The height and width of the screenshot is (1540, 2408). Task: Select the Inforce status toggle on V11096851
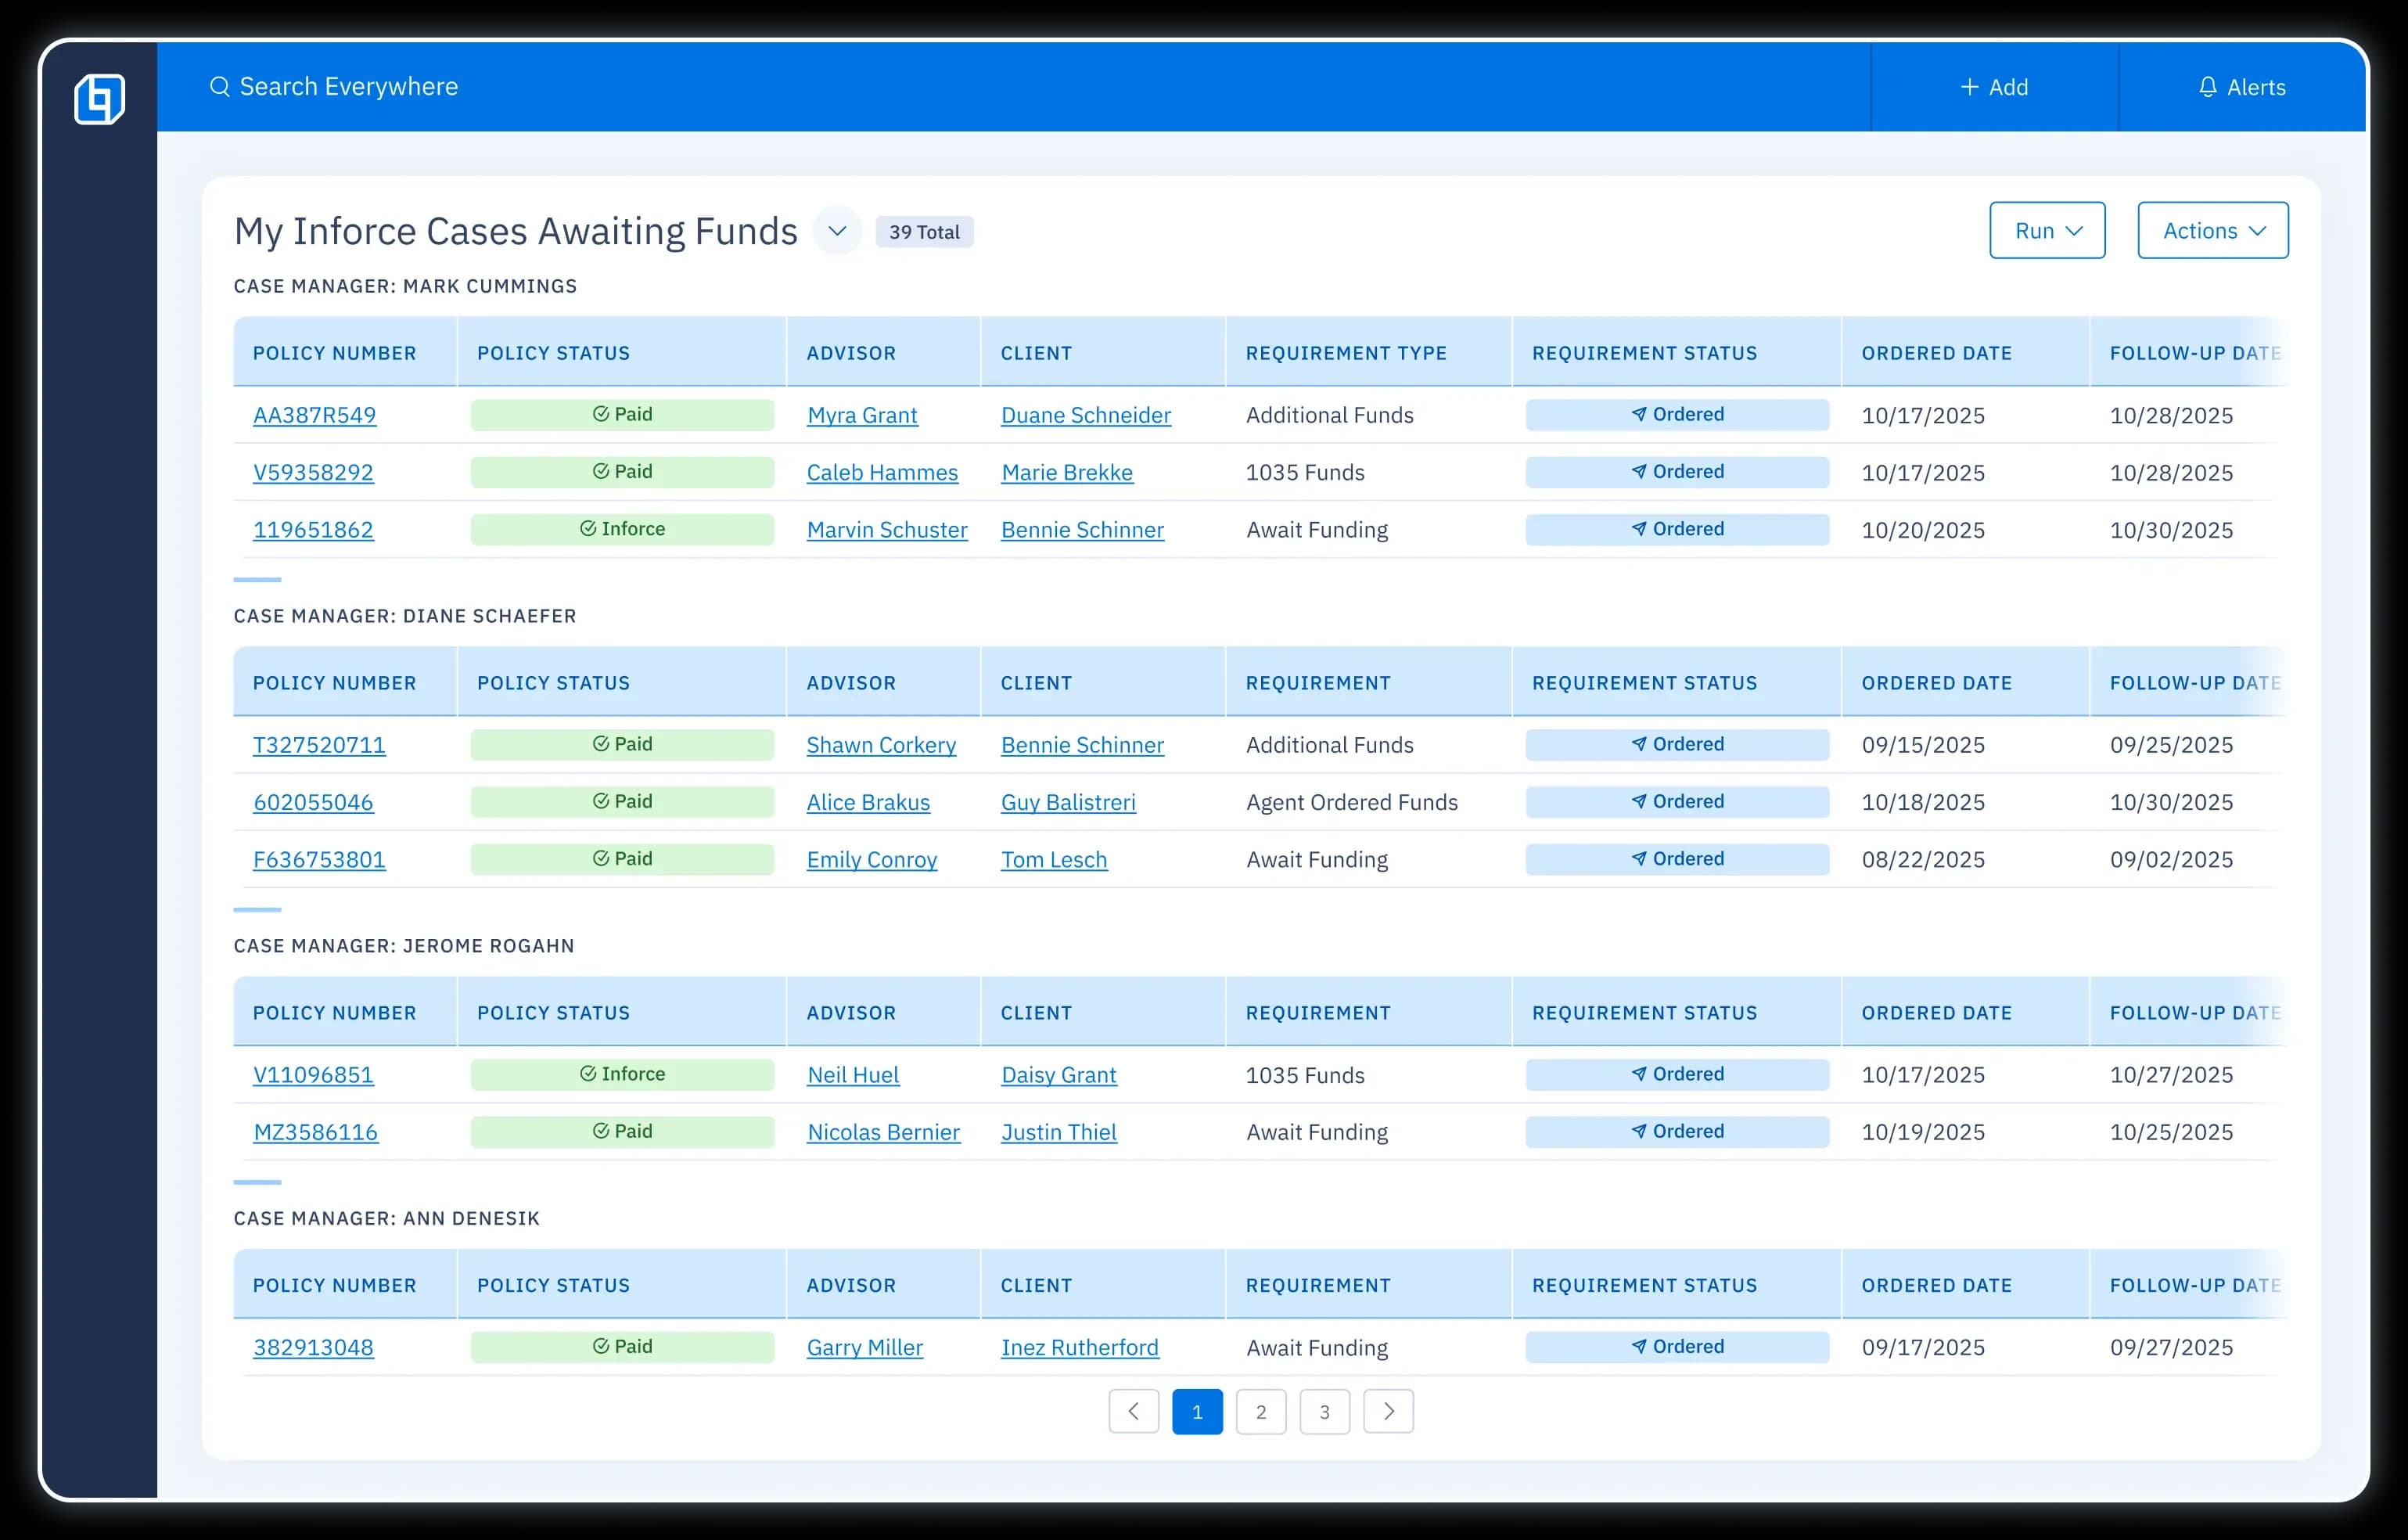tap(622, 1074)
